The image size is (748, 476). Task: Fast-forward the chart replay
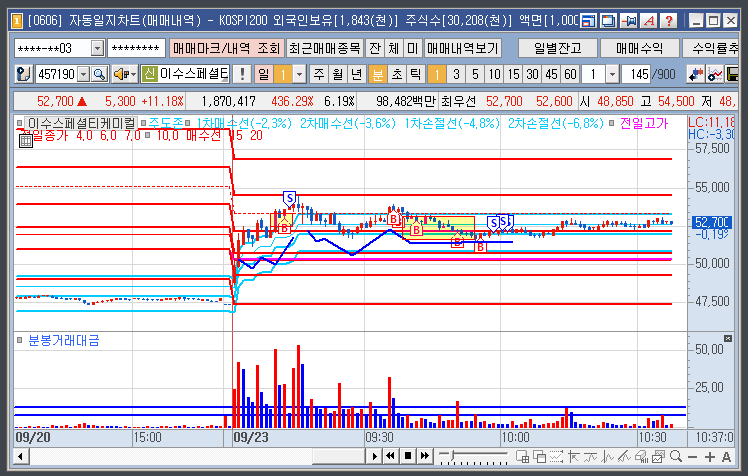pyautogui.click(x=425, y=456)
